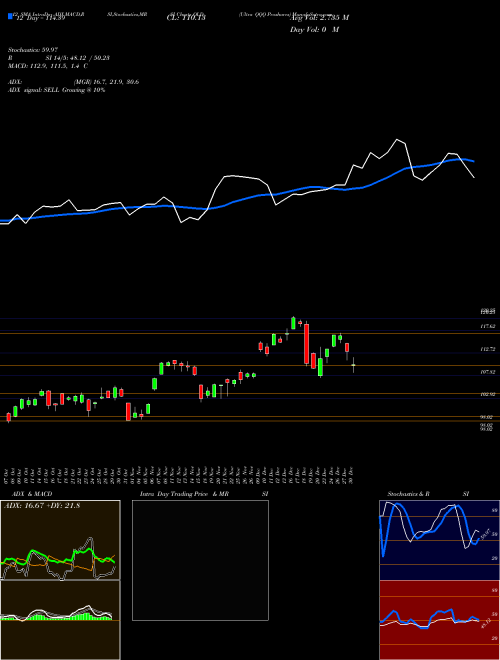Click the 'CL: 110.13' closing price label
The image size is (500, 660).
(185, 18)
